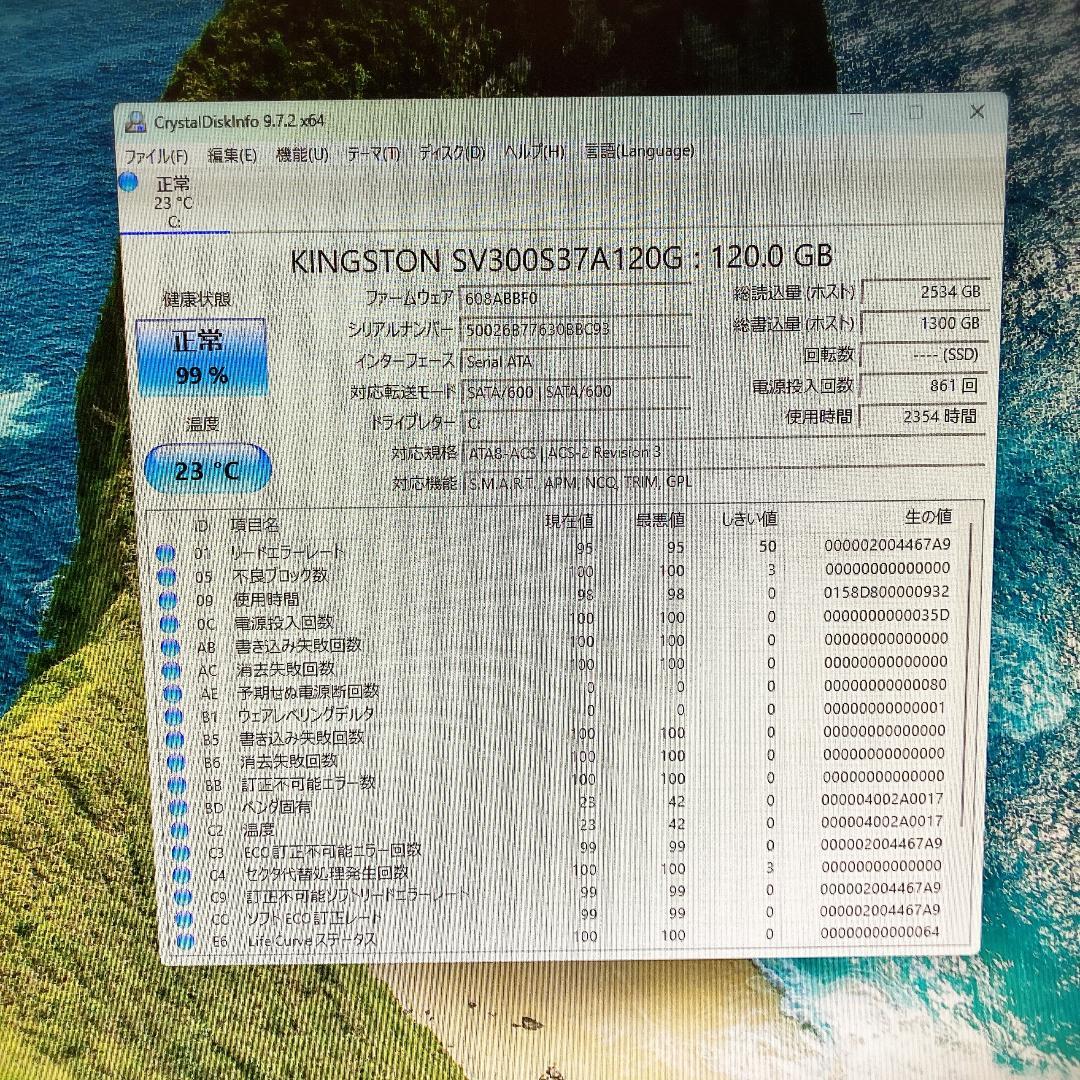
Task: Click the シリアルナンバー value field
Action: (575, 330)
